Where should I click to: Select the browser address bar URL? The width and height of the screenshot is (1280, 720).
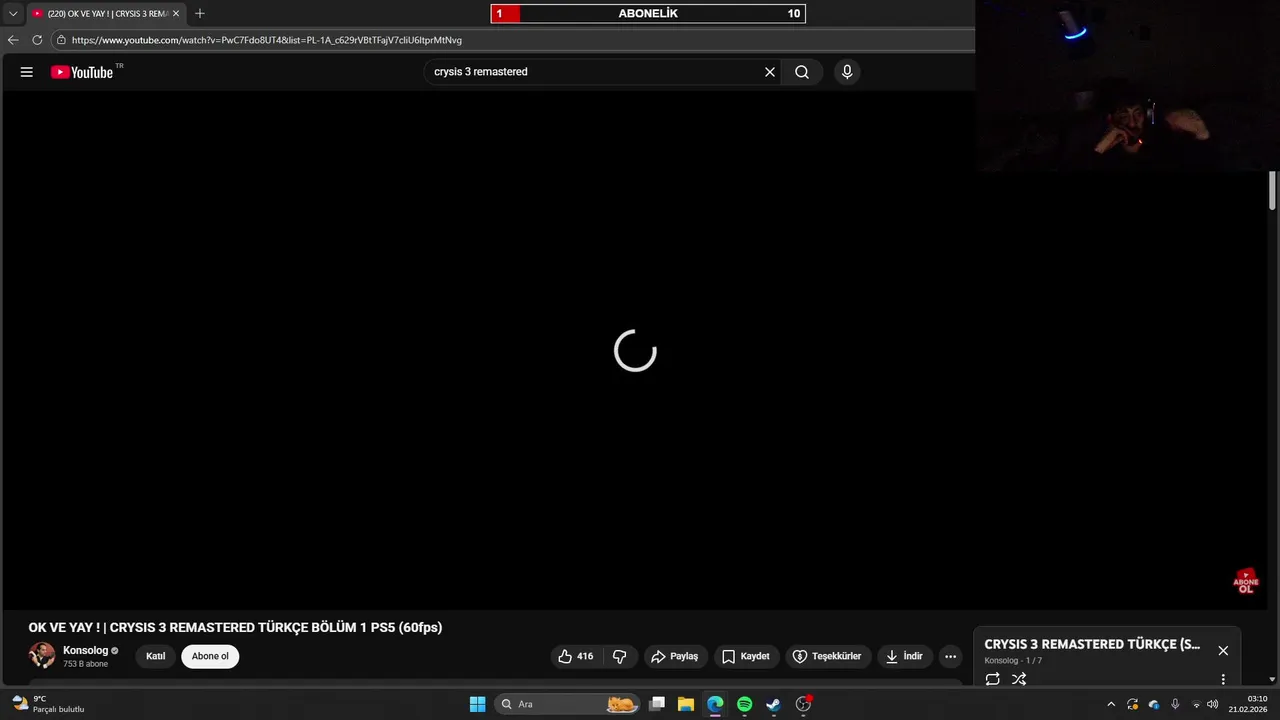coord(267,40)
